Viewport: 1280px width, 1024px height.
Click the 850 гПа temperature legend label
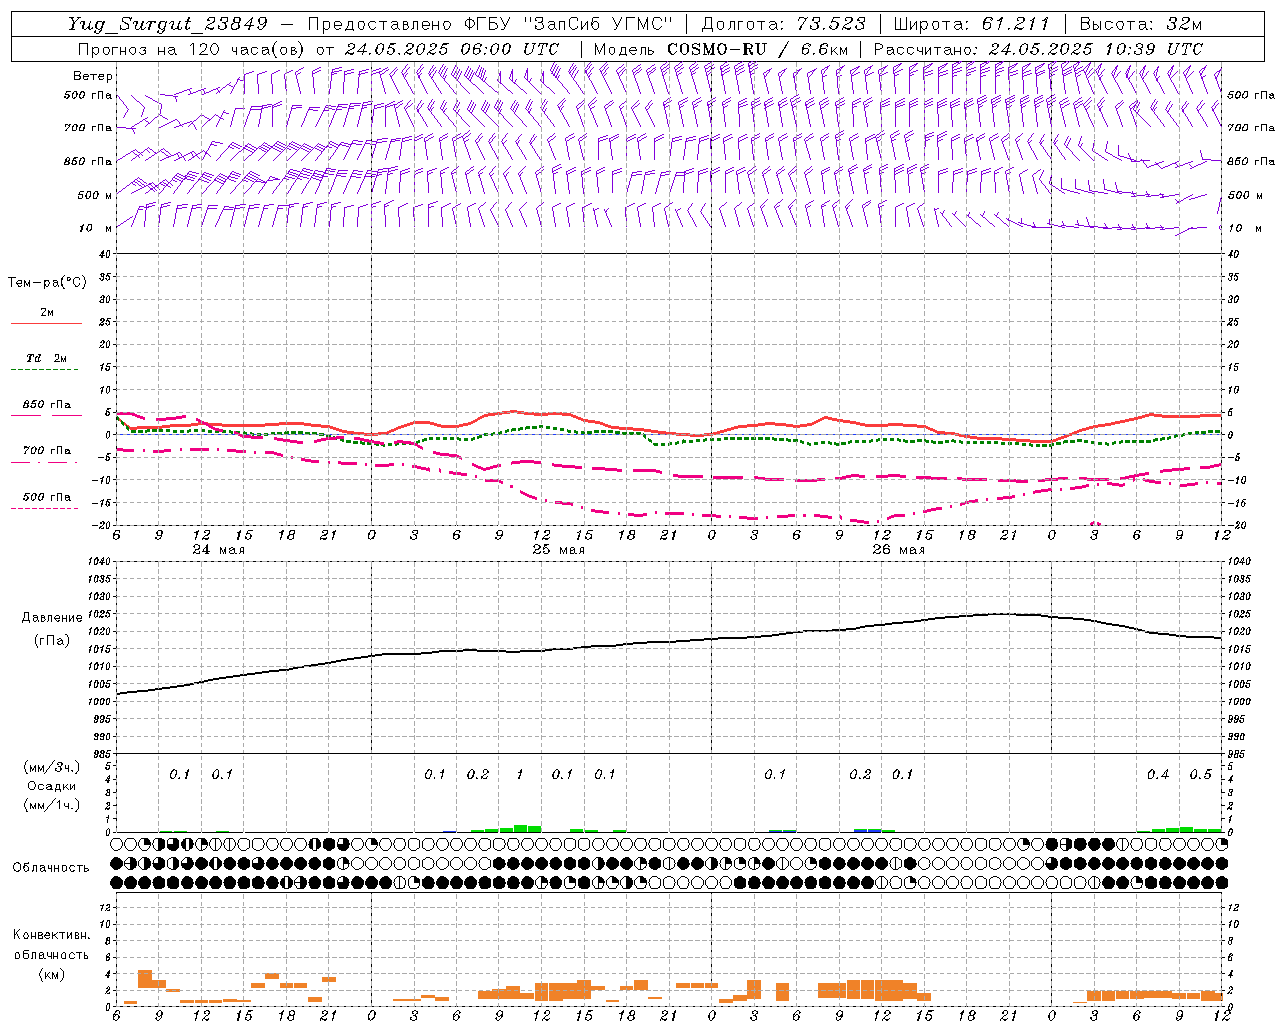coord(47,405)
